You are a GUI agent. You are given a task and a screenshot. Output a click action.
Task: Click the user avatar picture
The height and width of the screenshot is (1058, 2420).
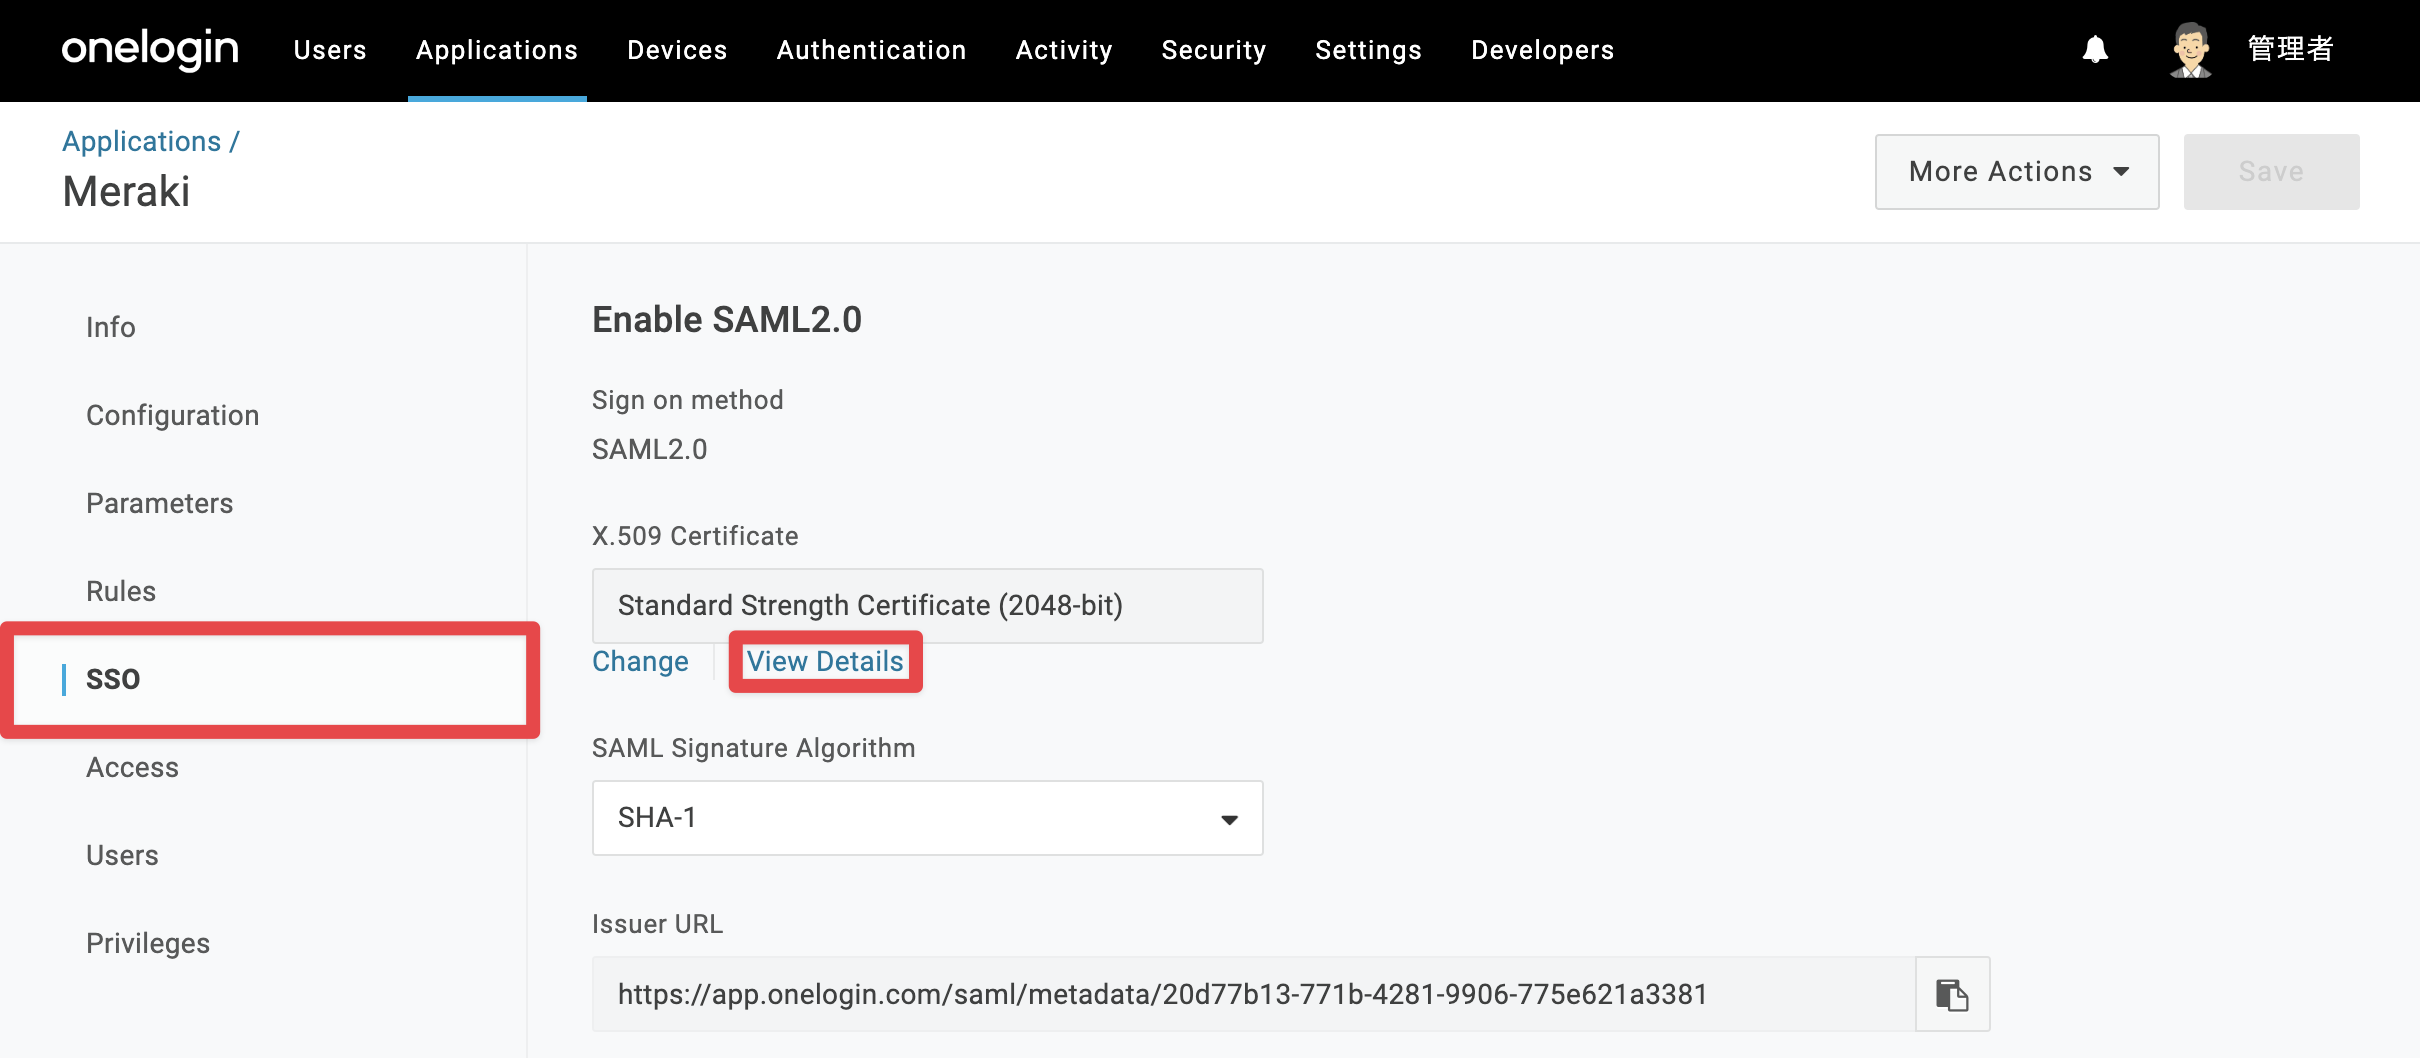click(2190, 49)
